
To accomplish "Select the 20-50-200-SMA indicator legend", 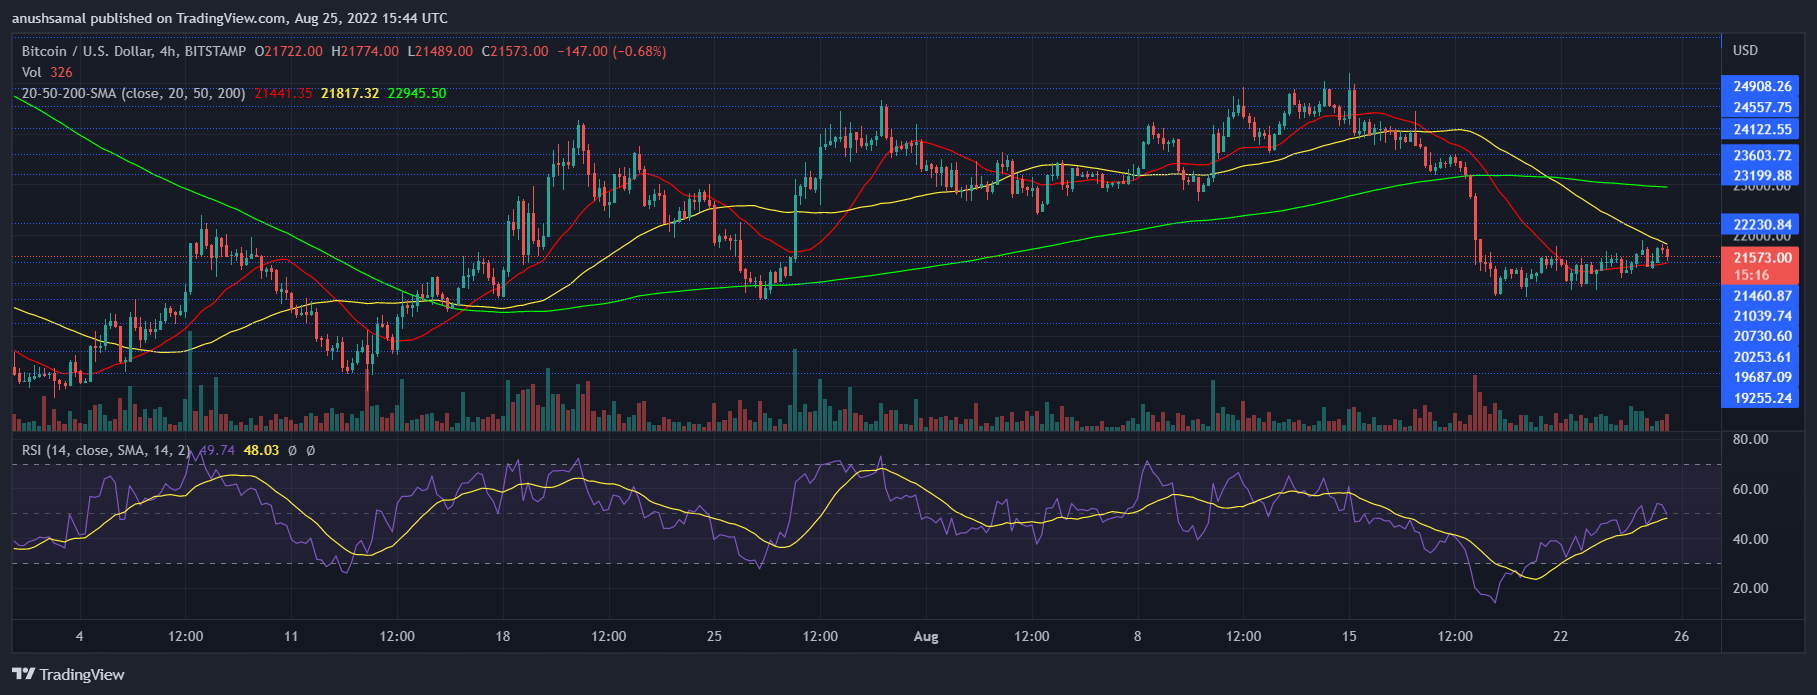I will tap(133, 93).
